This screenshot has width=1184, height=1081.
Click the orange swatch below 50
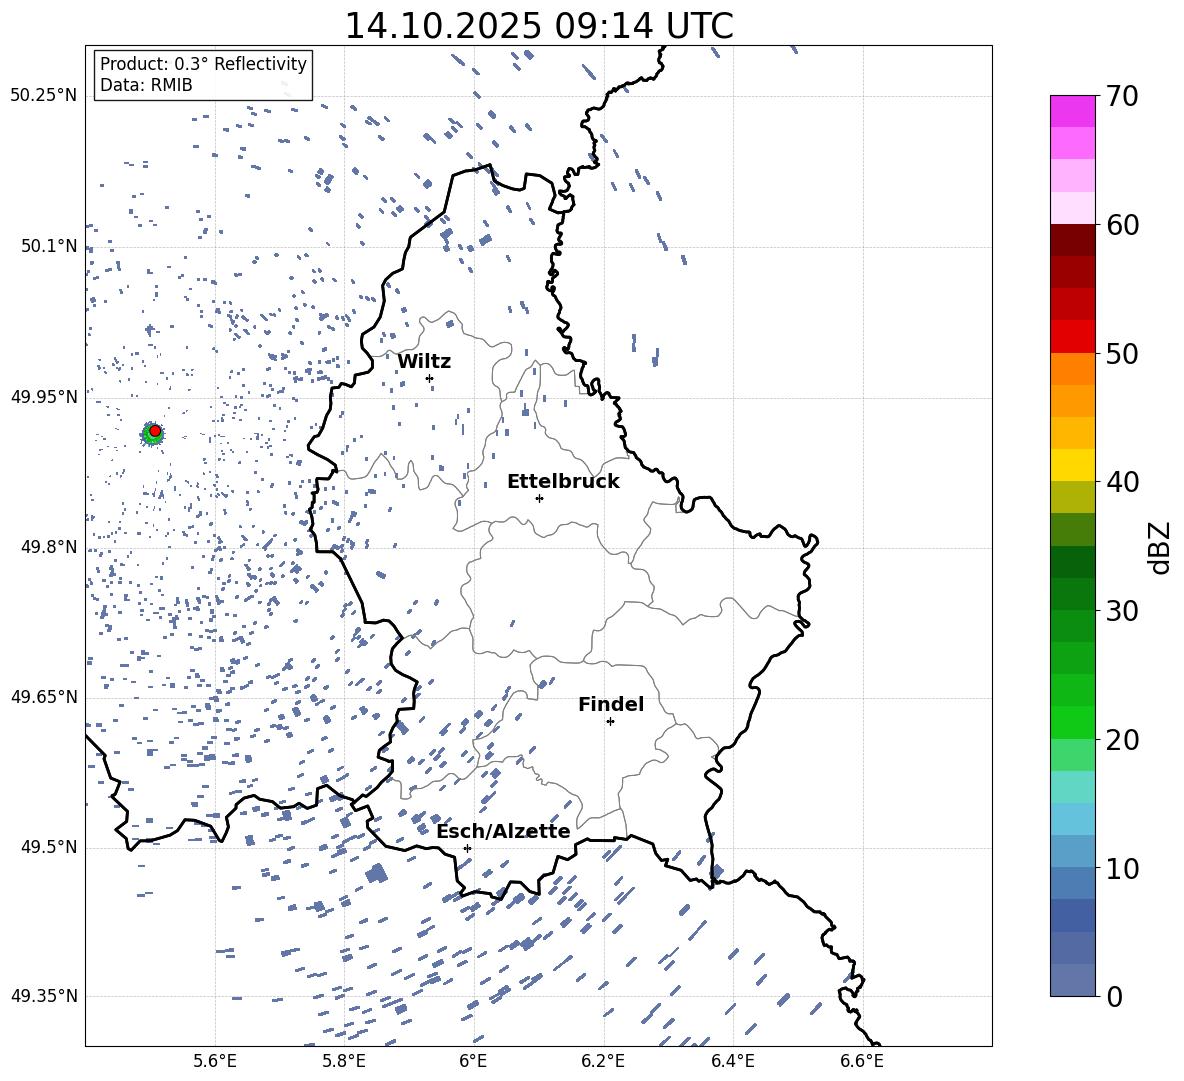pyautogui.click(x=1072, y=368)
